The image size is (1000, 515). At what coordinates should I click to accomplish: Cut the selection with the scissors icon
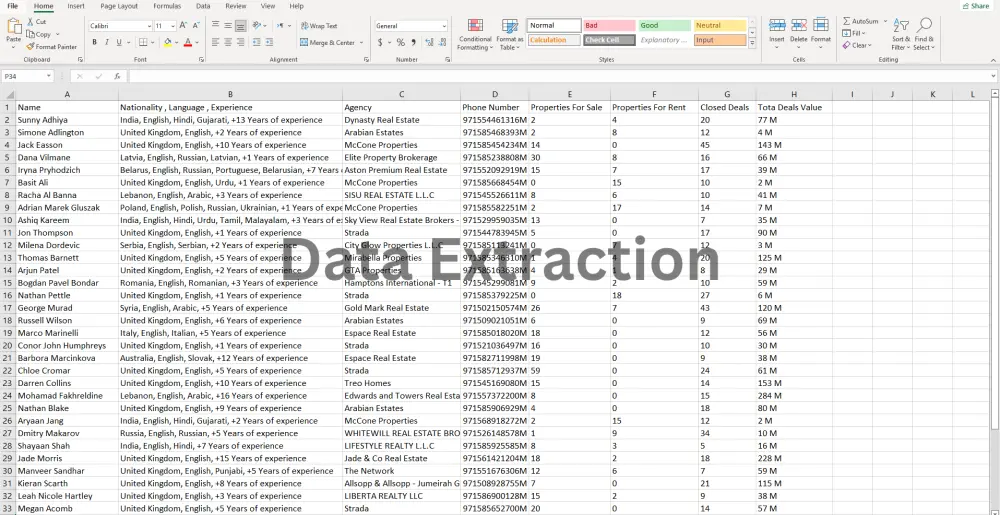31,22
